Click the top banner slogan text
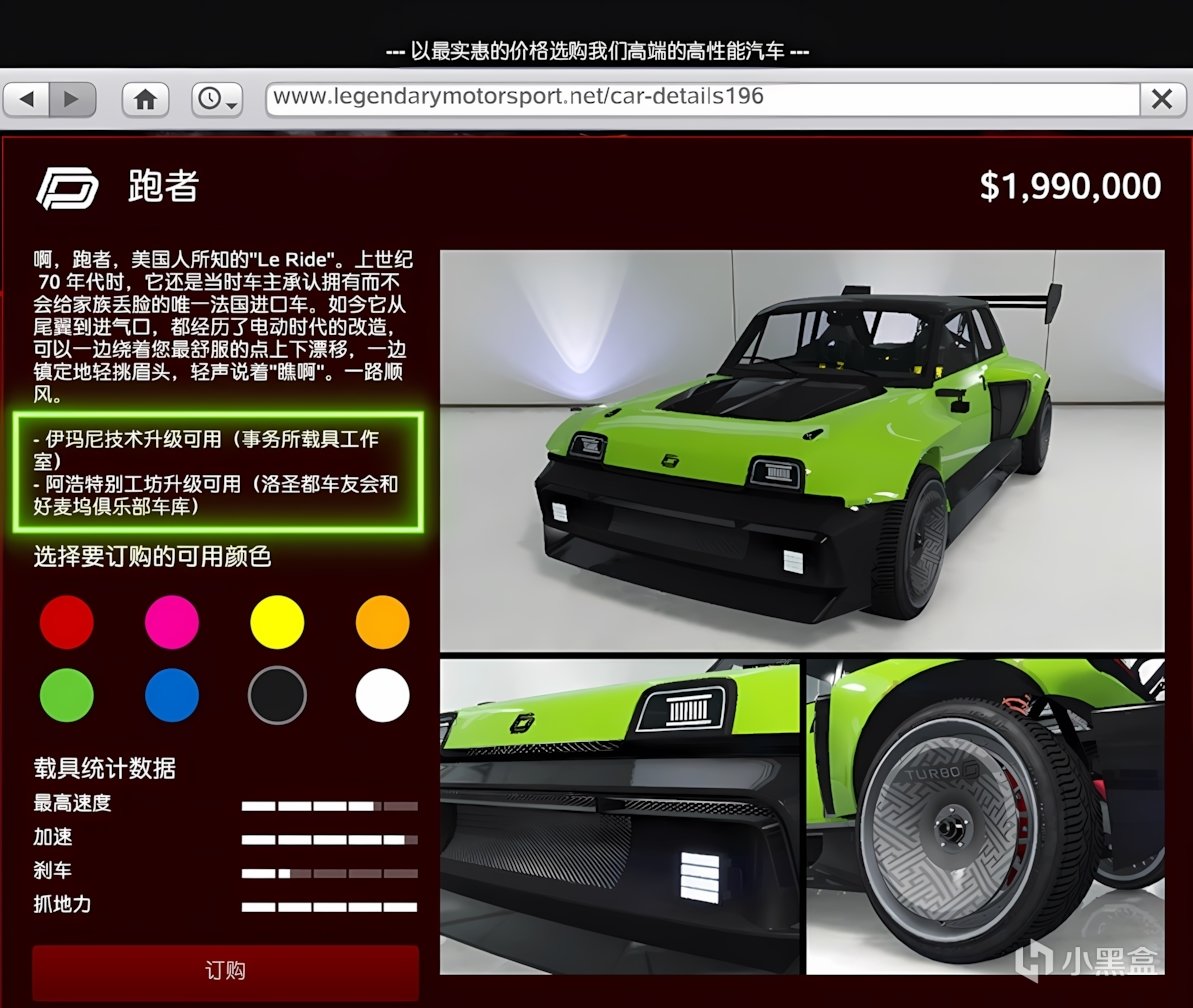The width and height of the screenshot is (1193, 1008). (597, 52)
